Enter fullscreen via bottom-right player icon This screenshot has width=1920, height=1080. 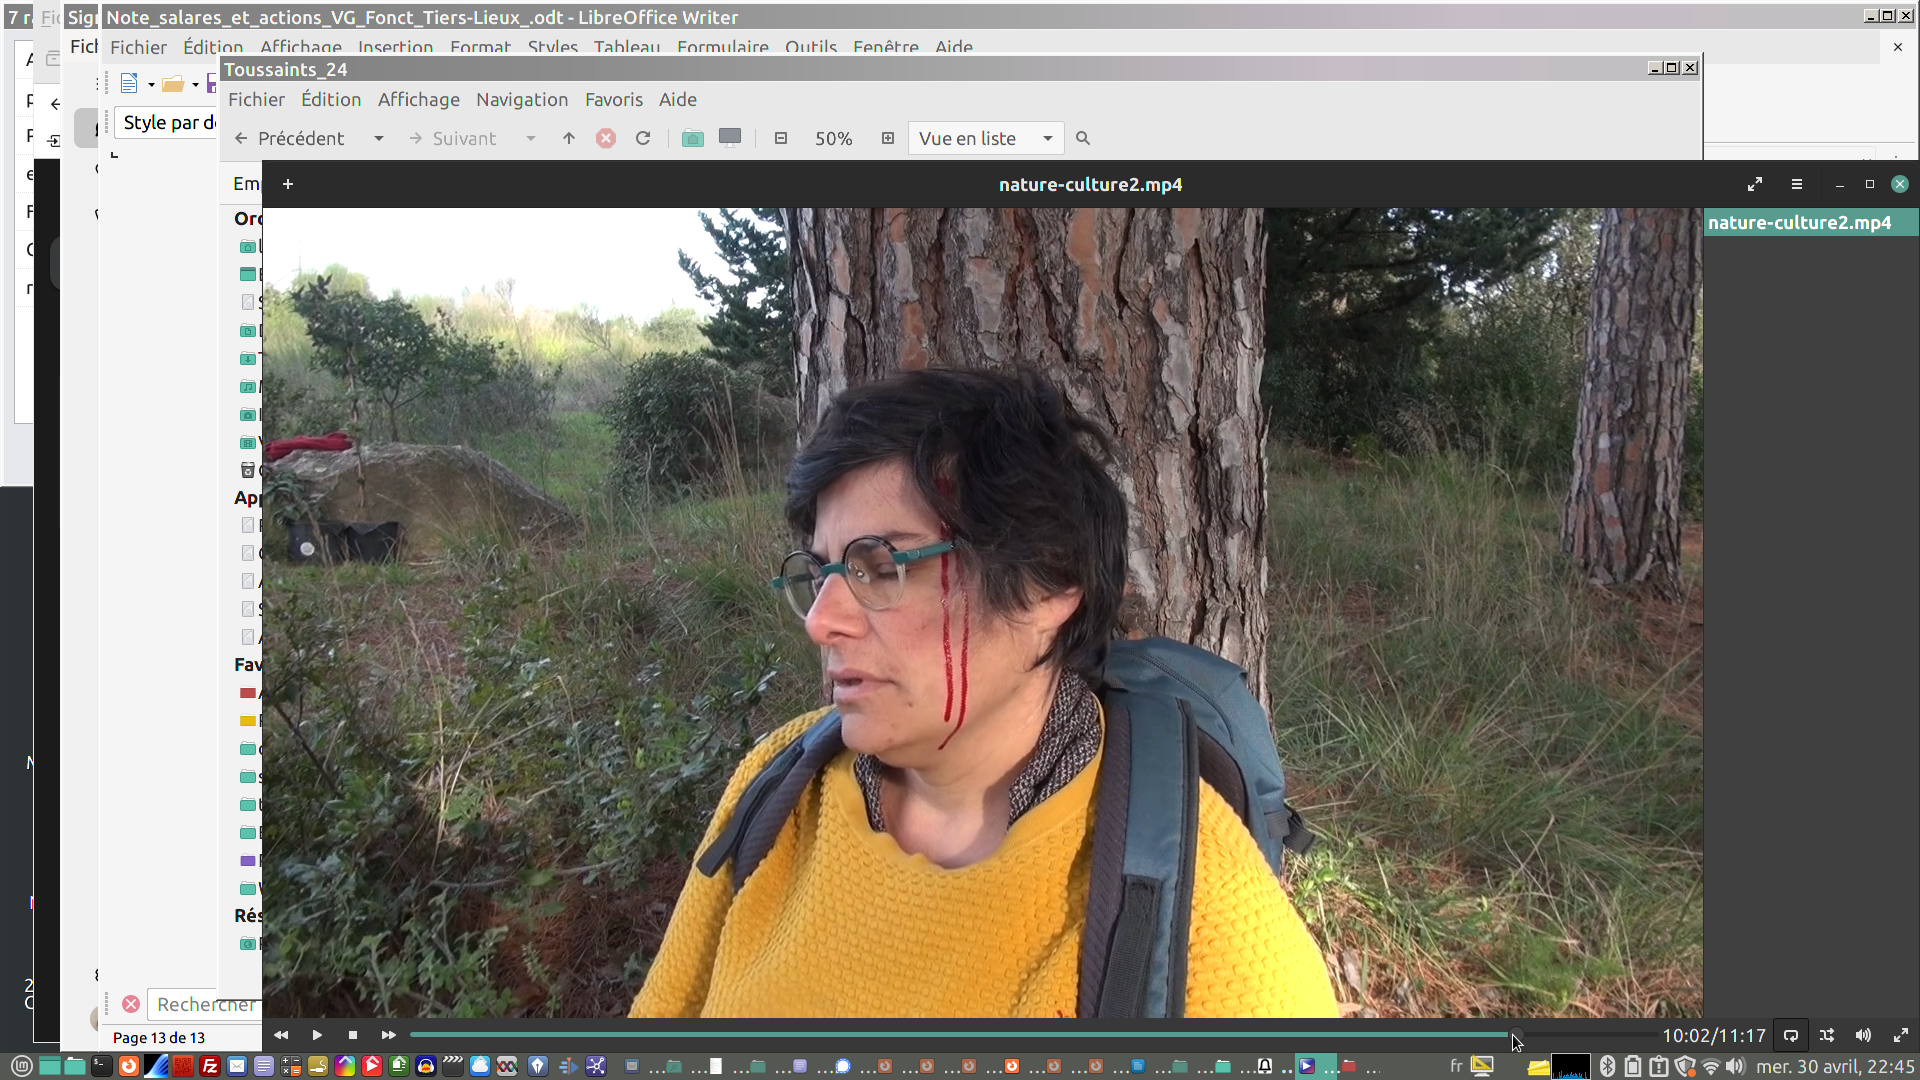[1900, 1036]
